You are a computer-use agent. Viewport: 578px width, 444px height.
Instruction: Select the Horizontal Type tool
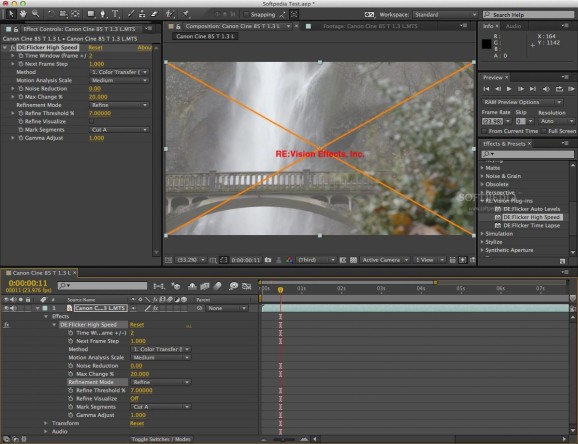(115, 14)
